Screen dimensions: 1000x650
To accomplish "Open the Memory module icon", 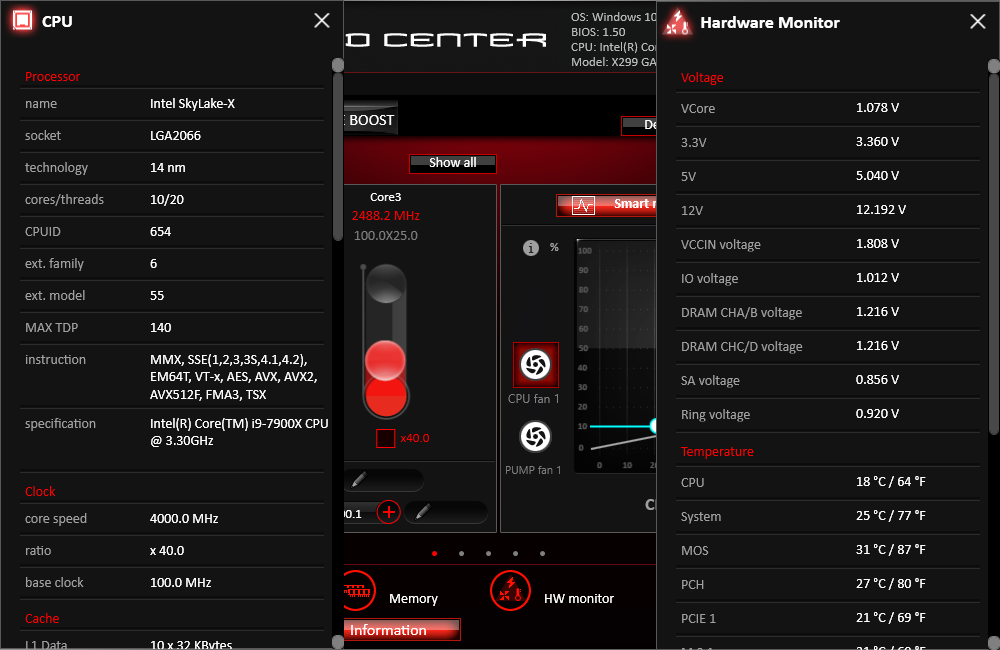I will [357, 591].
